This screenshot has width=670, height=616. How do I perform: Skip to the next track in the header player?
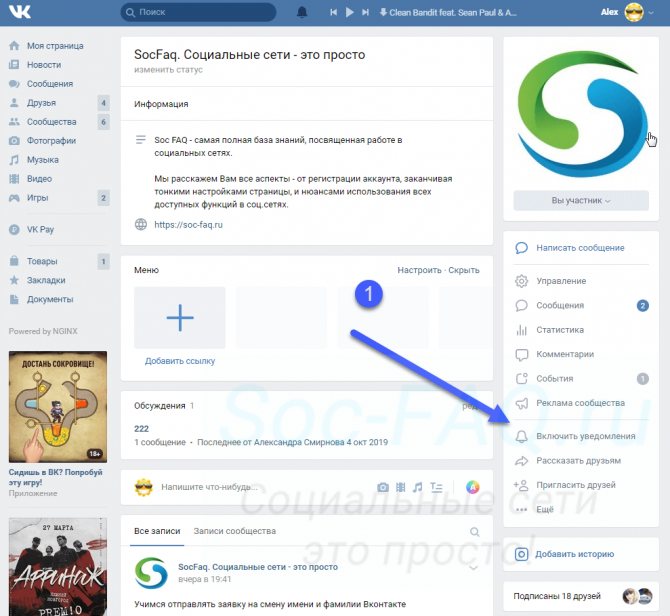(365, 12)
